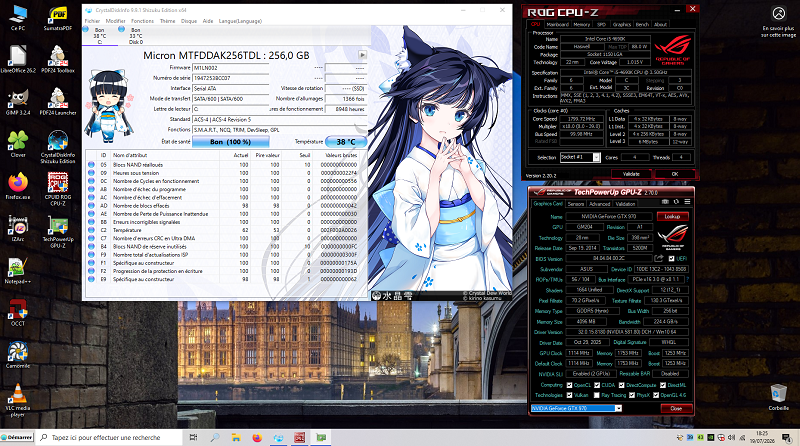Switch to Mainboard tab in CPU-Z

coord(557,24)
